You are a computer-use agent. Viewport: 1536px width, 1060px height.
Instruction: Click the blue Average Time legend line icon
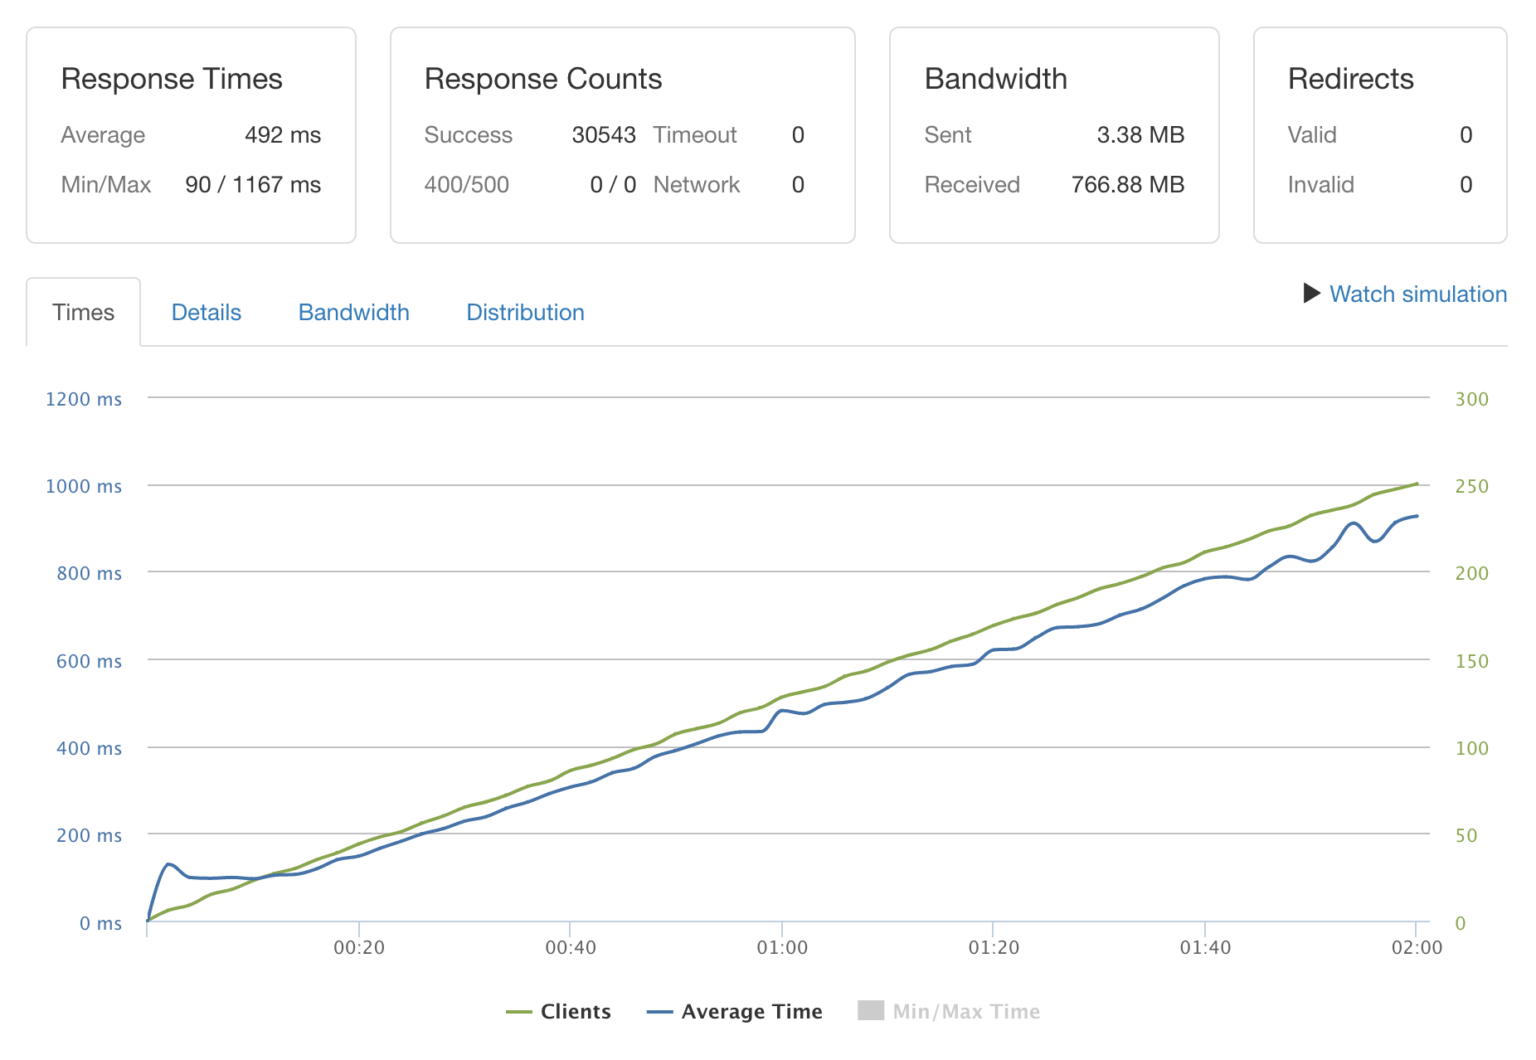point(659,1011)
